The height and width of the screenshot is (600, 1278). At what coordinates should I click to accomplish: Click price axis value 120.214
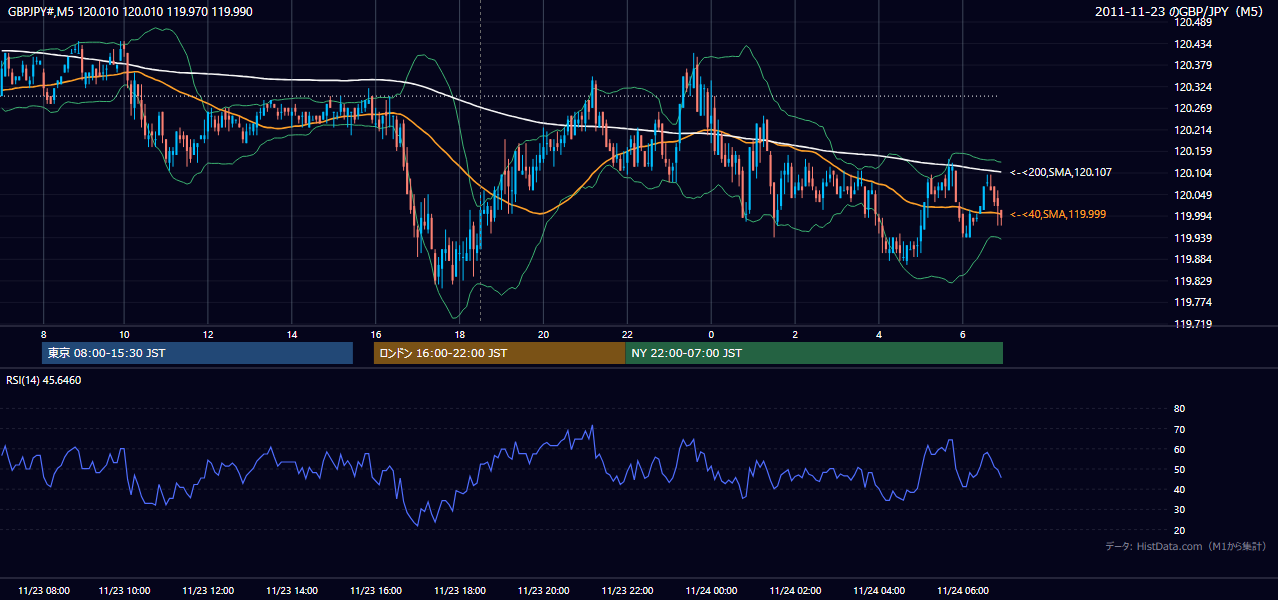coord(1193,130)
